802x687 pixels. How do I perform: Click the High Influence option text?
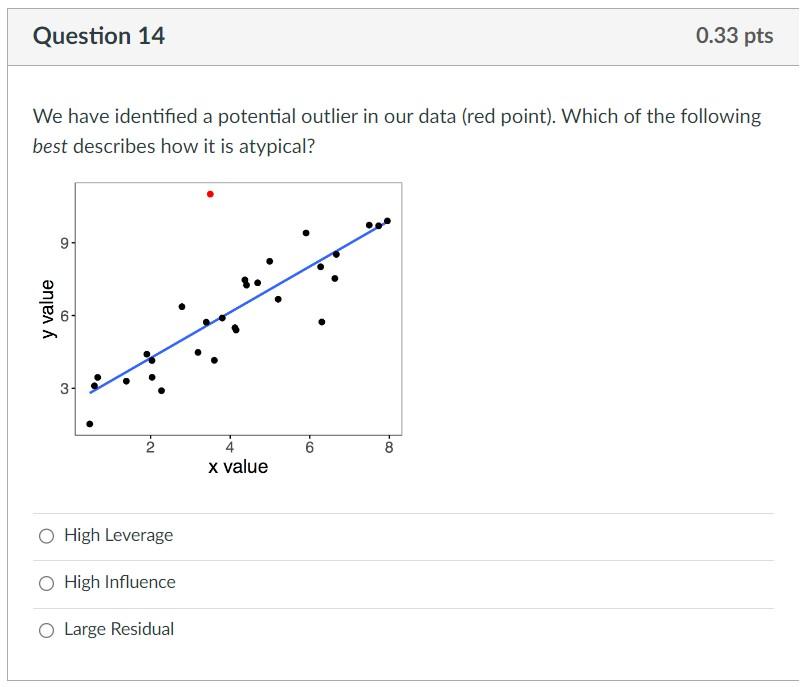click(x=119, y=582)
